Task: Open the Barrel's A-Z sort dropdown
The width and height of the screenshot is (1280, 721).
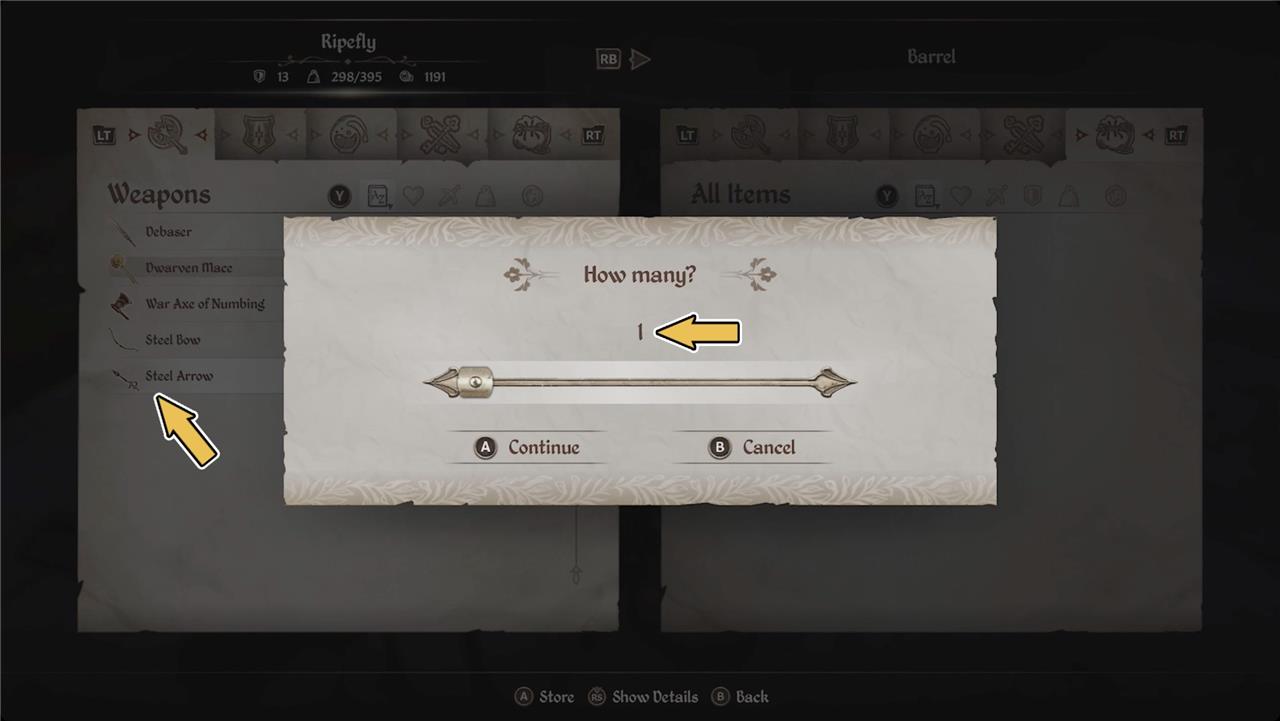Action: click(x=926, y=195)
